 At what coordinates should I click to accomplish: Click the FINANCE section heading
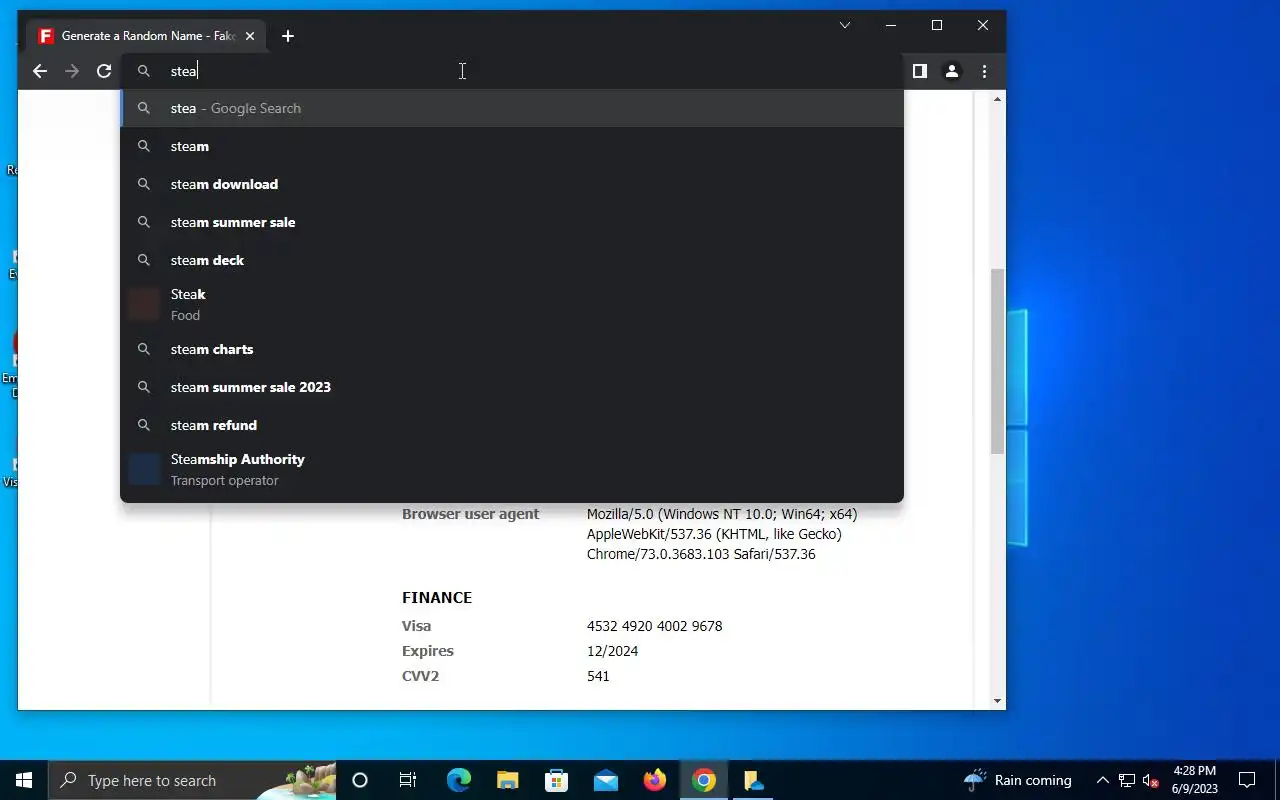[x=437, y=597]
